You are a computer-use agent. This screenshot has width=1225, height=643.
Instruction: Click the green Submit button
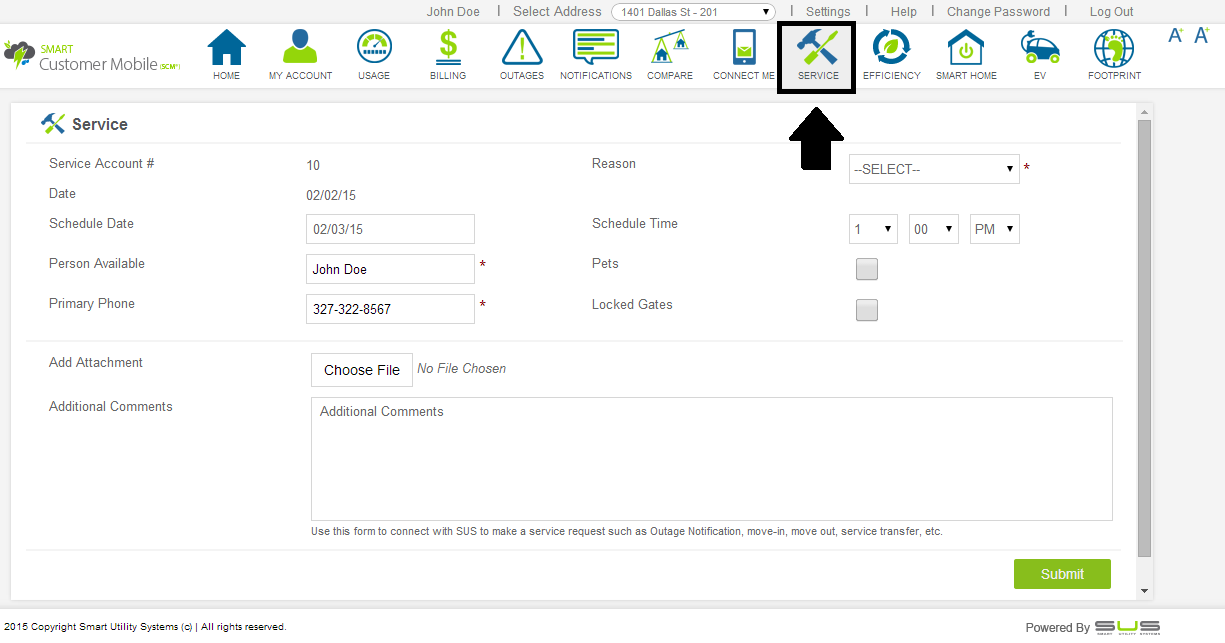1062,574
